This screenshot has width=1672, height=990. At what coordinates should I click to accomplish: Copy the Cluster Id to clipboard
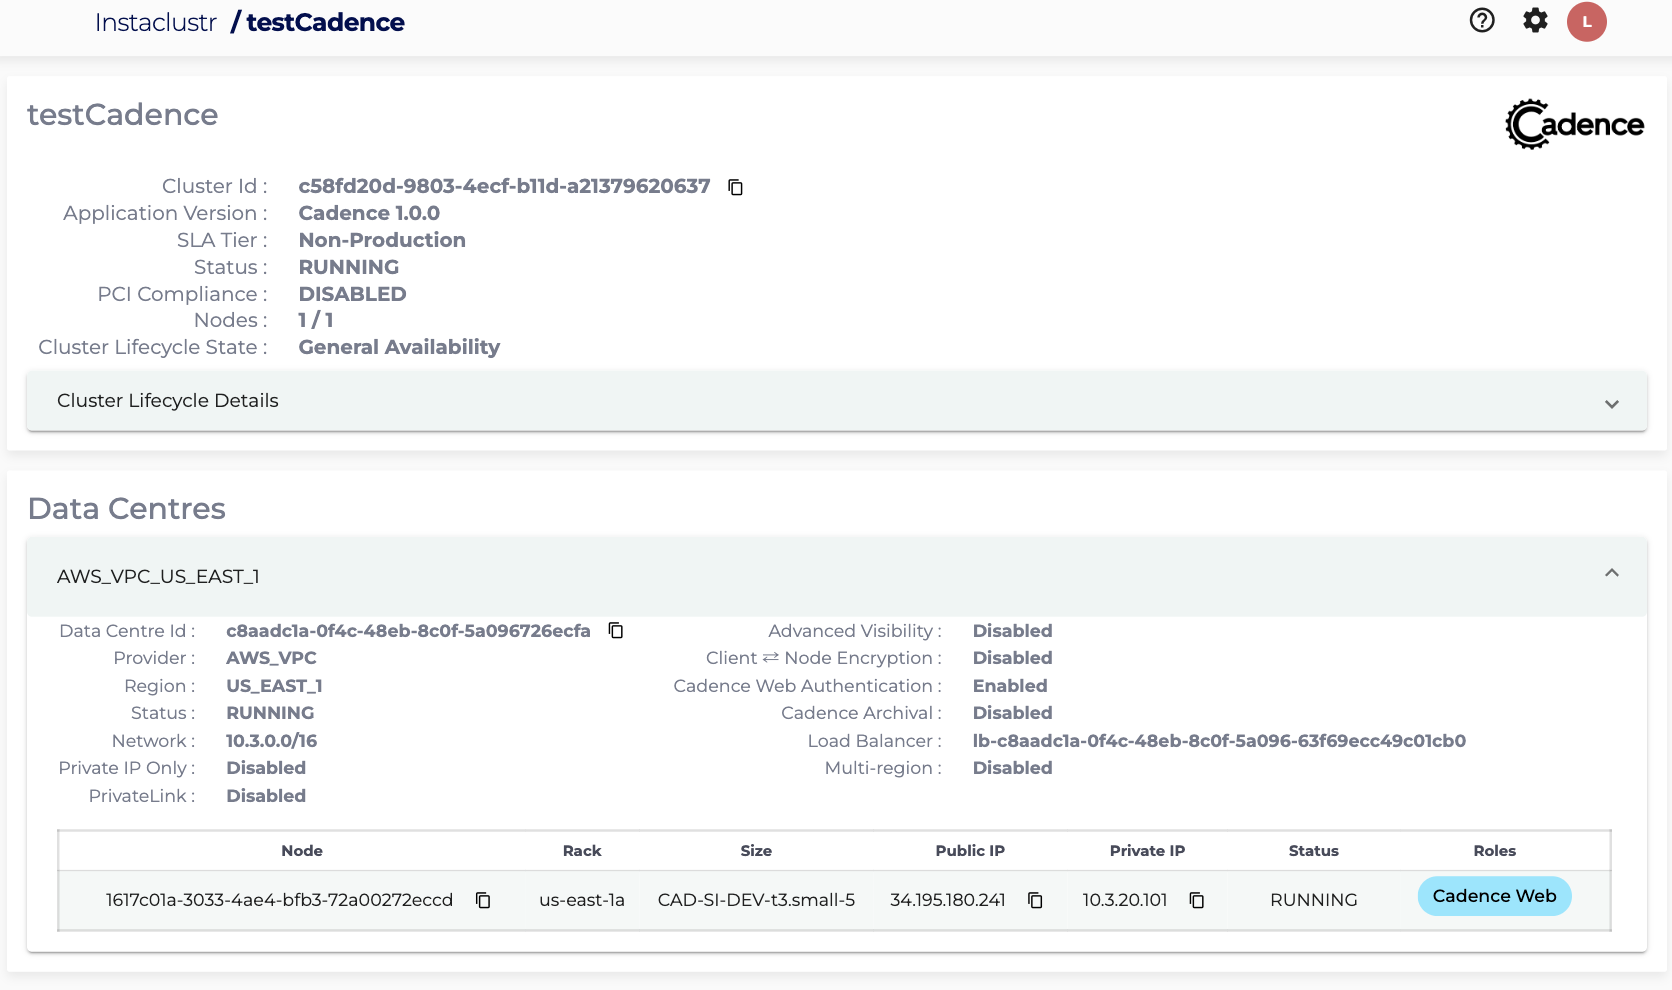click(735, 187)
